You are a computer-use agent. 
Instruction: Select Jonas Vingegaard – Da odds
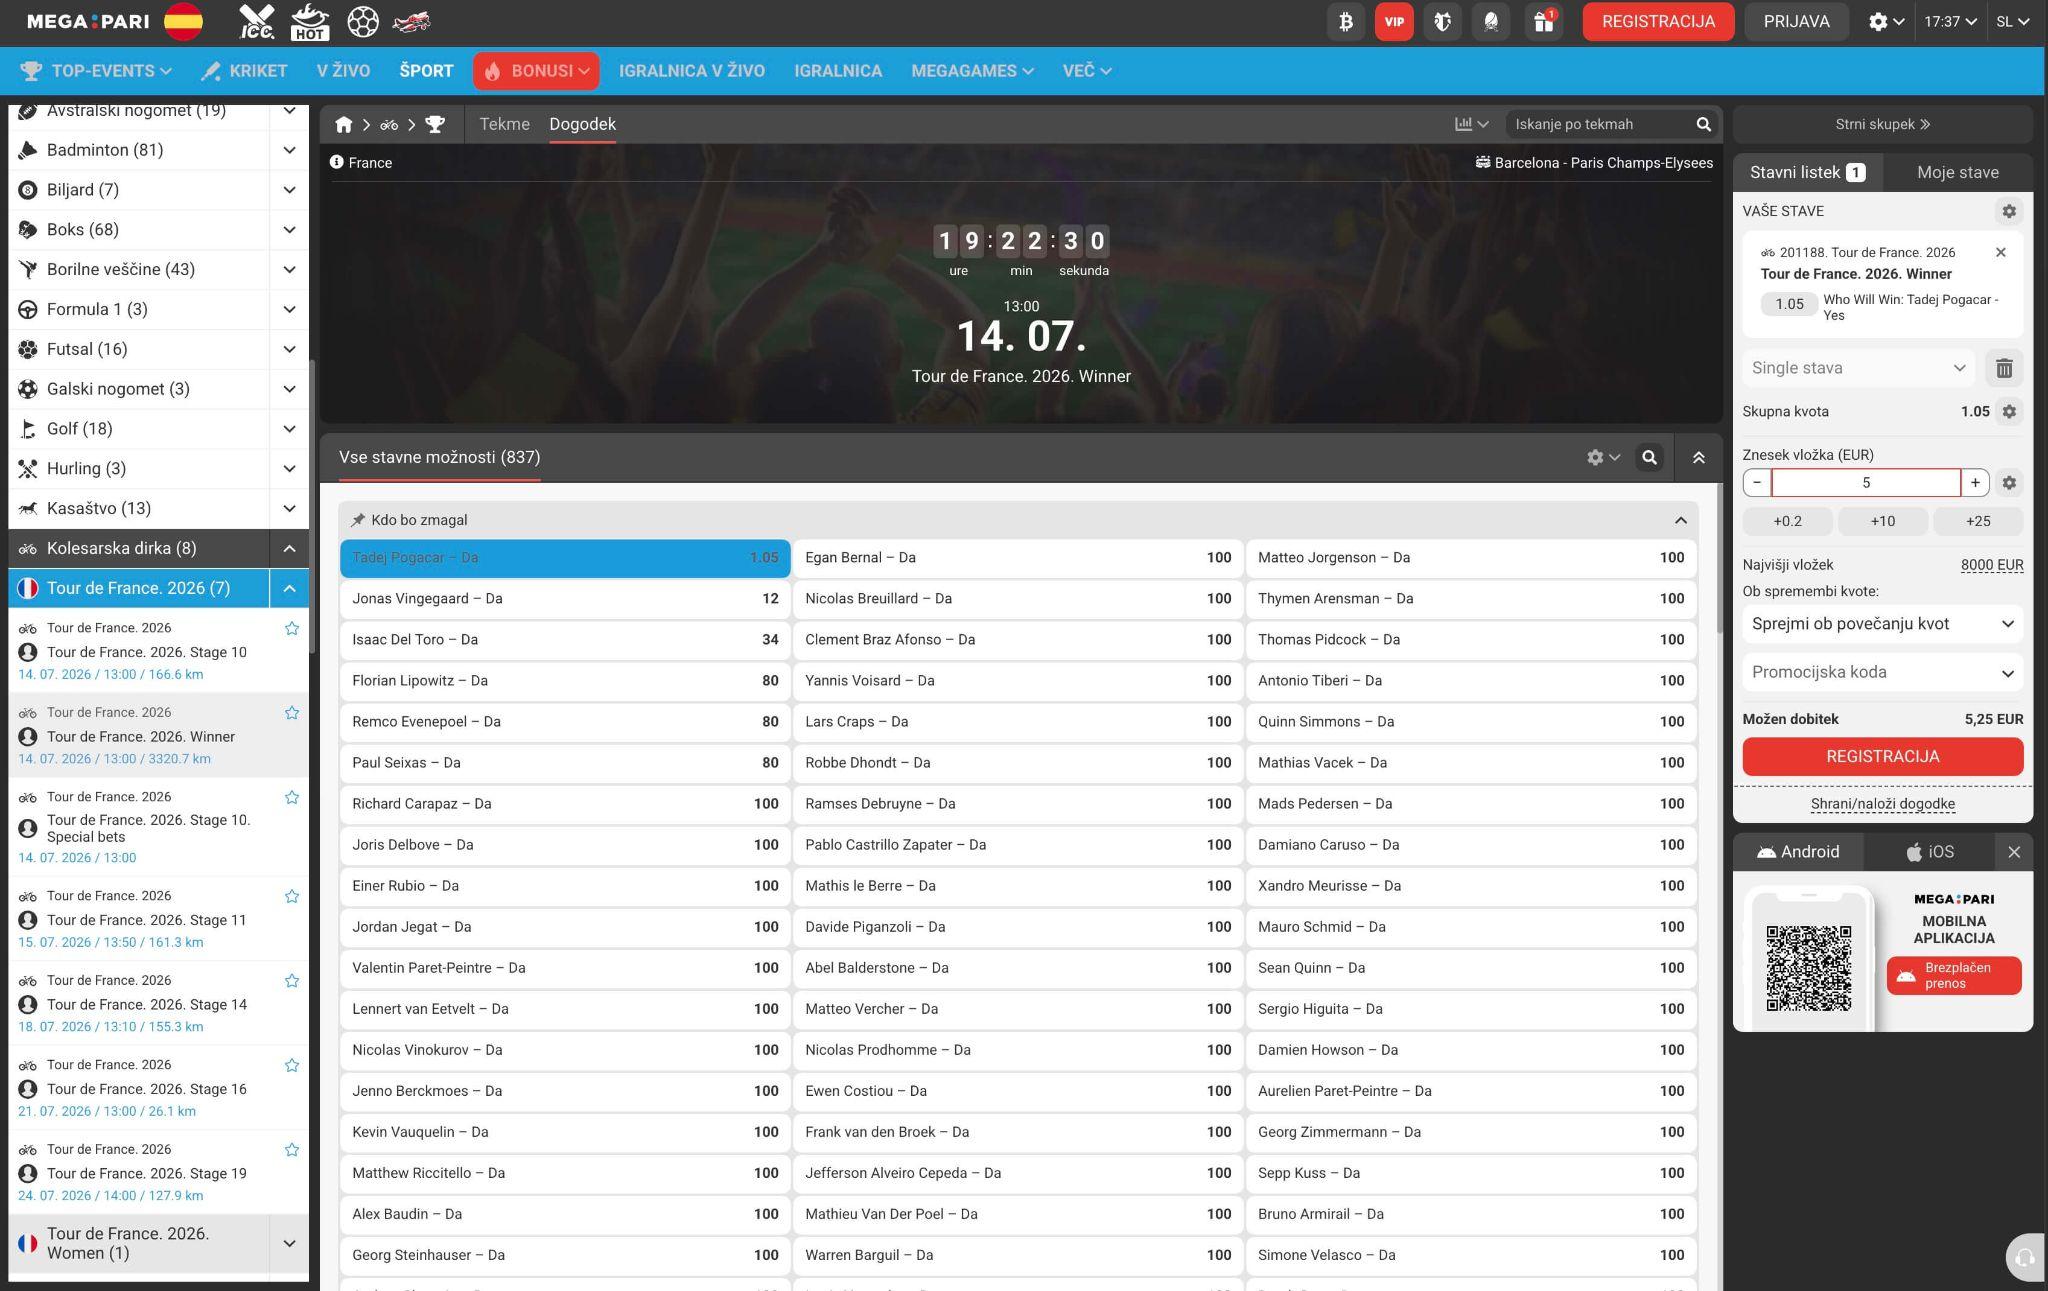tap(565, 599)
